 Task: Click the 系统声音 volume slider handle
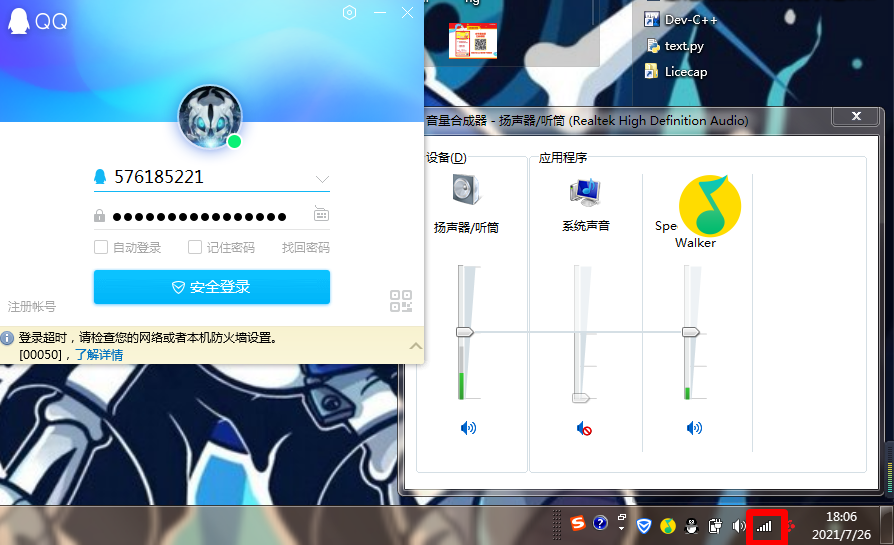click(580, 398)
